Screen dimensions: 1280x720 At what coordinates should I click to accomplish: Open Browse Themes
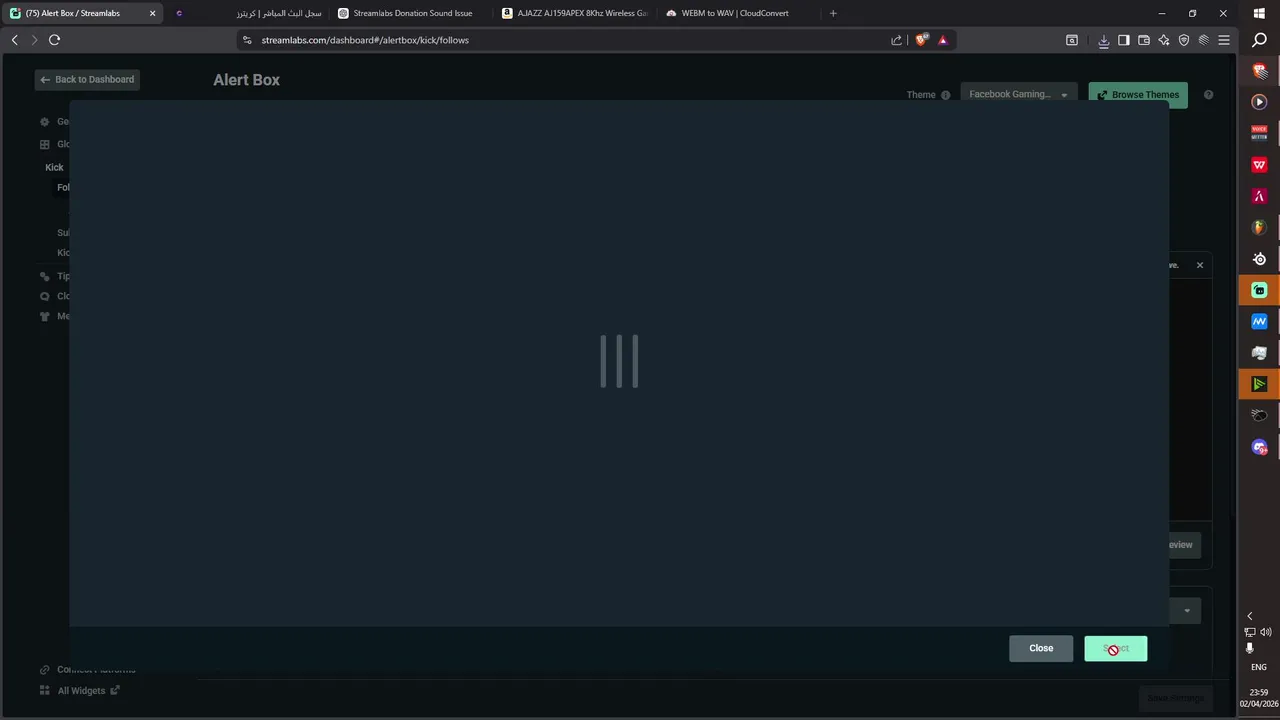click(x=1138, y=95)
